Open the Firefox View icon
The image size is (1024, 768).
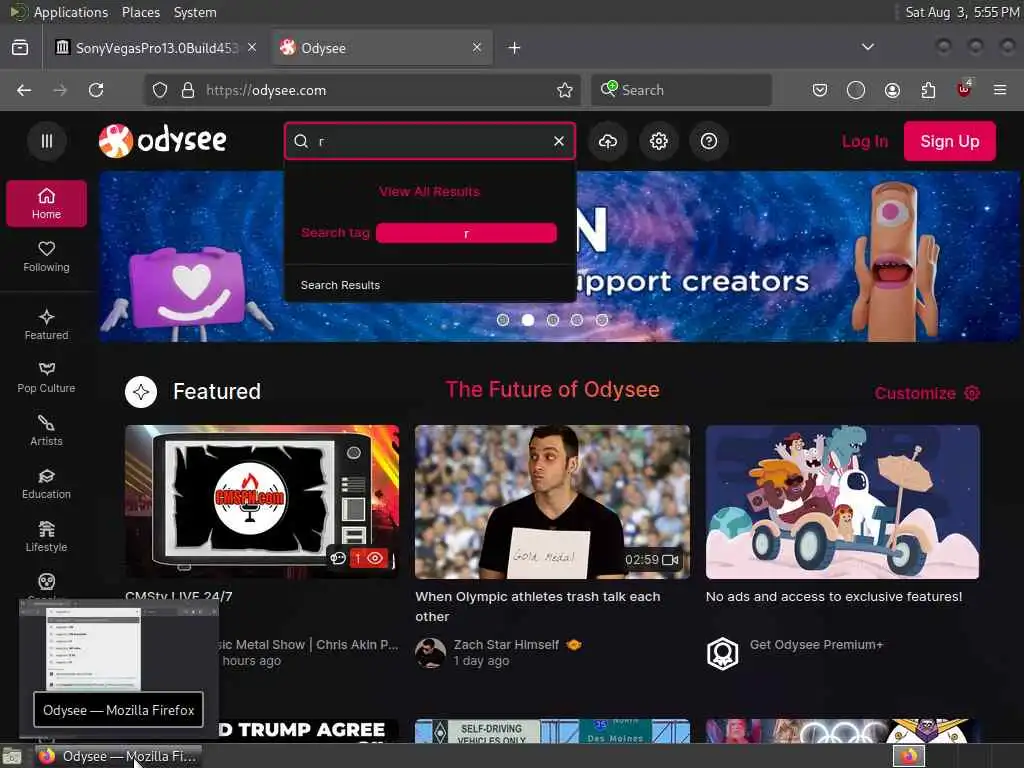click(x=20, y=48)
